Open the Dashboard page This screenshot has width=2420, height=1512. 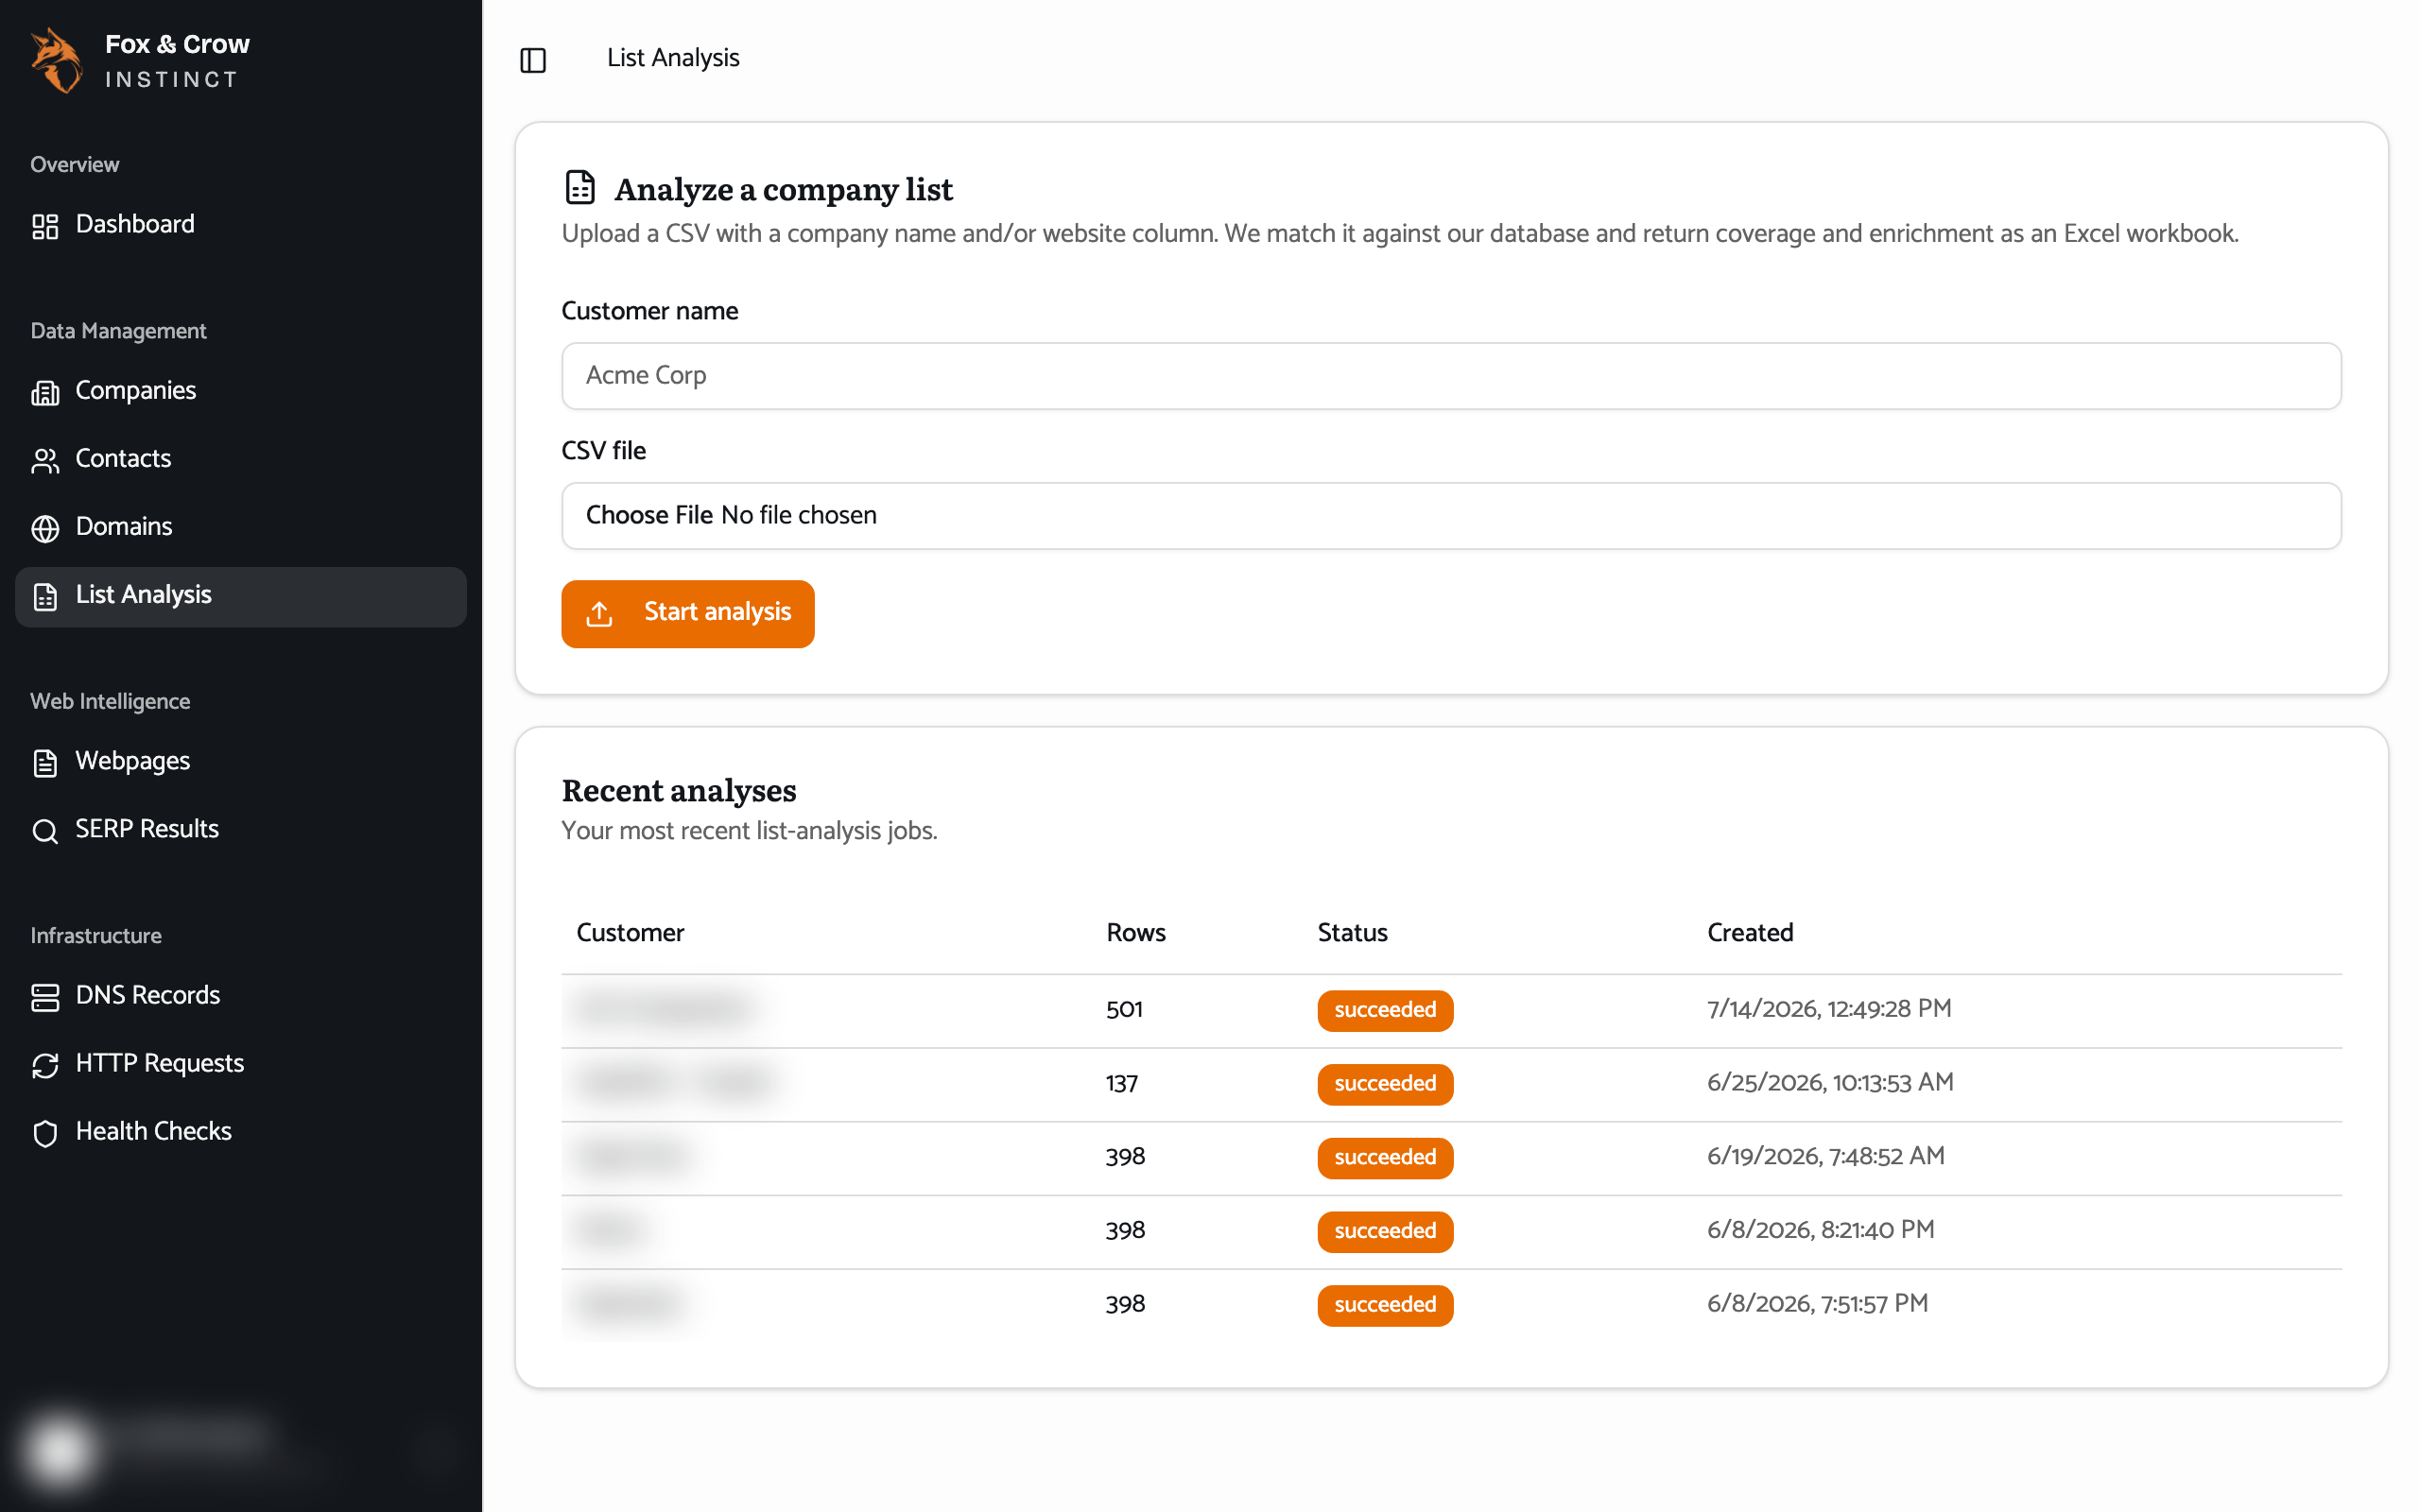[x=240, y=224]
